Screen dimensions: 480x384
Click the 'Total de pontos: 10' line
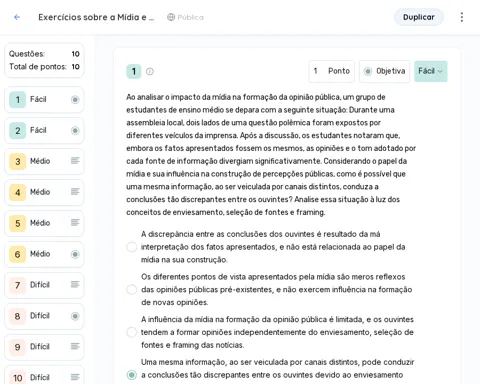pos(44,67)
